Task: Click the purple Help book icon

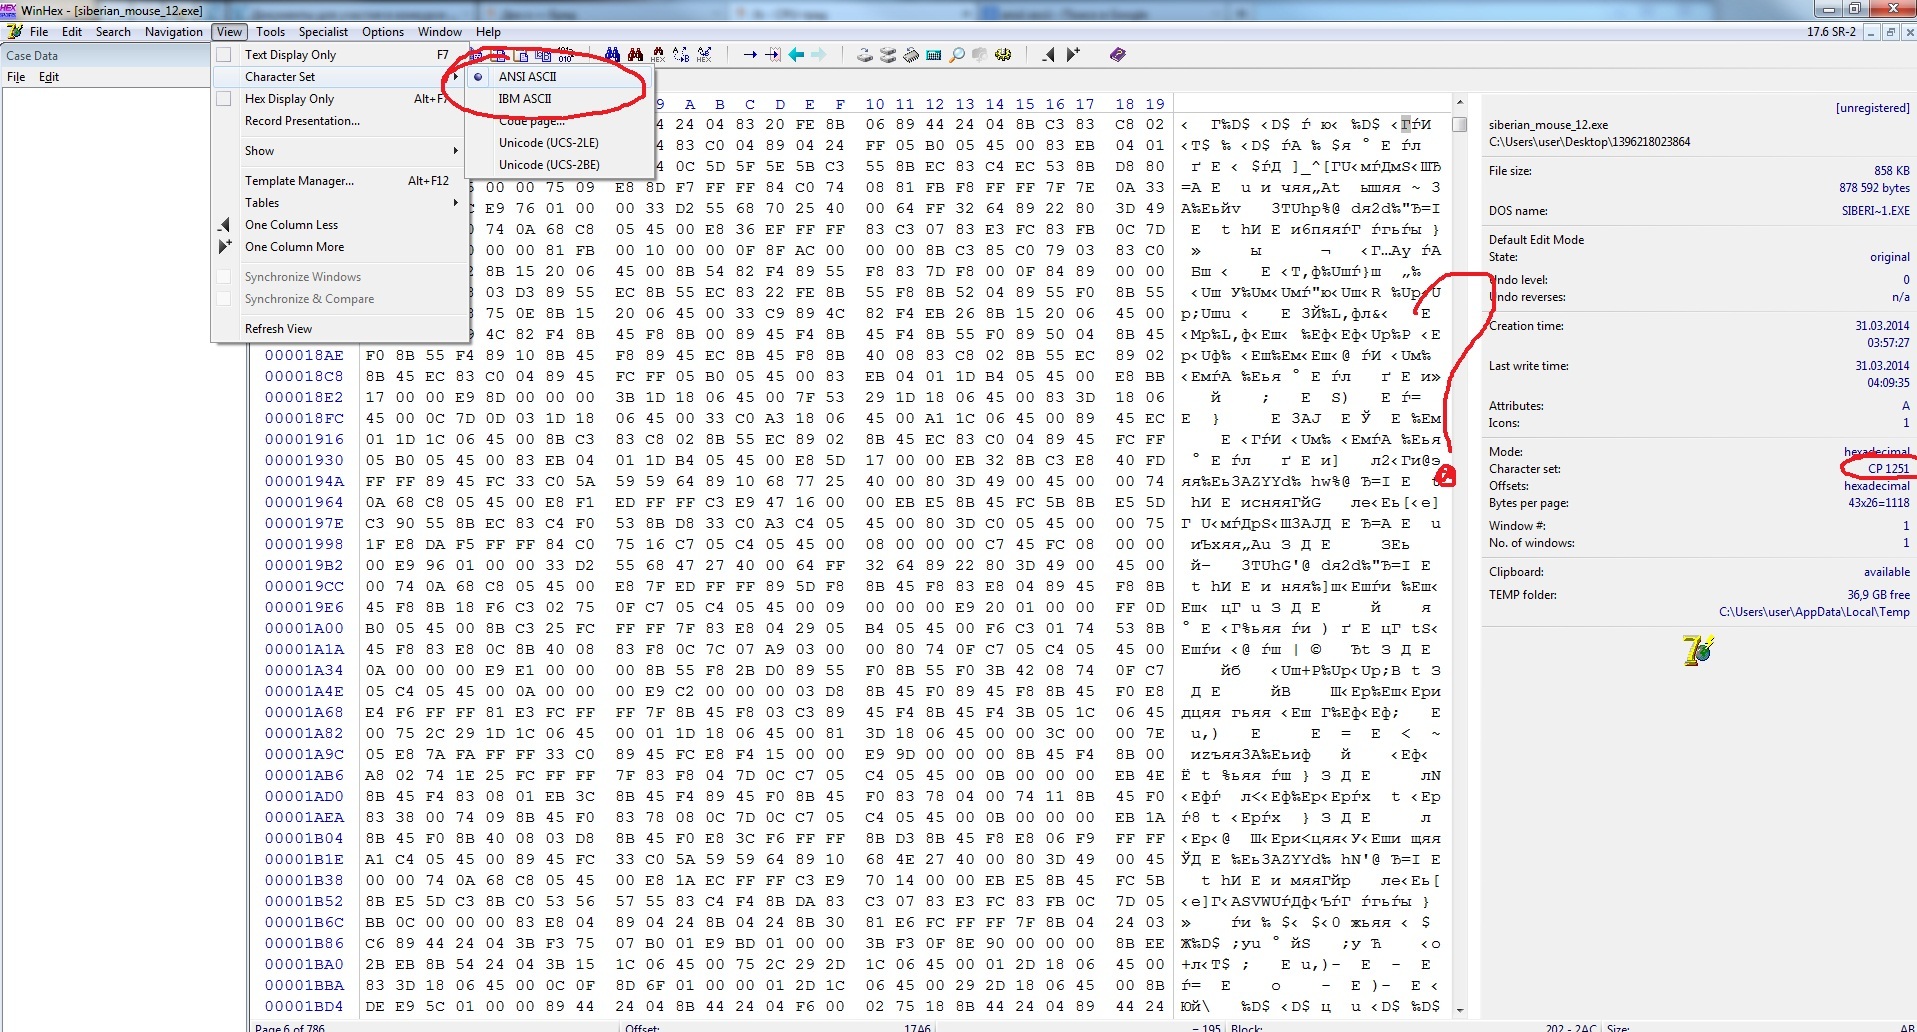Action: pos(1118,55)
